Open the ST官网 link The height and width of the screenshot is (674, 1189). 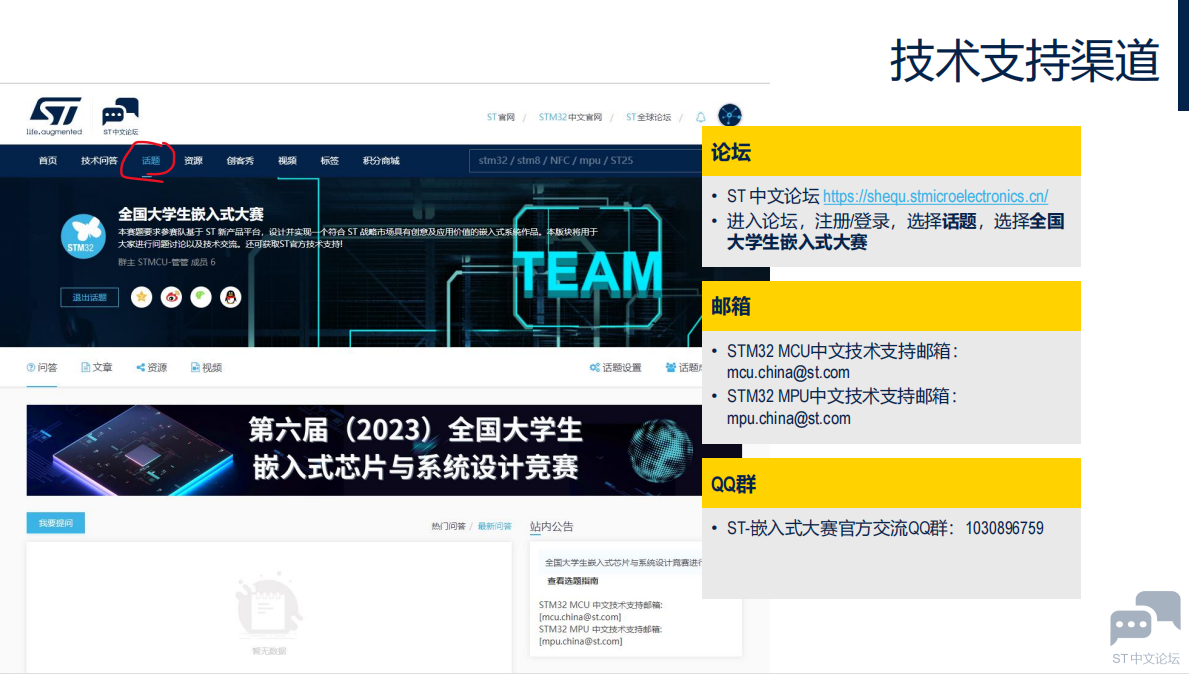coord(500,118)
